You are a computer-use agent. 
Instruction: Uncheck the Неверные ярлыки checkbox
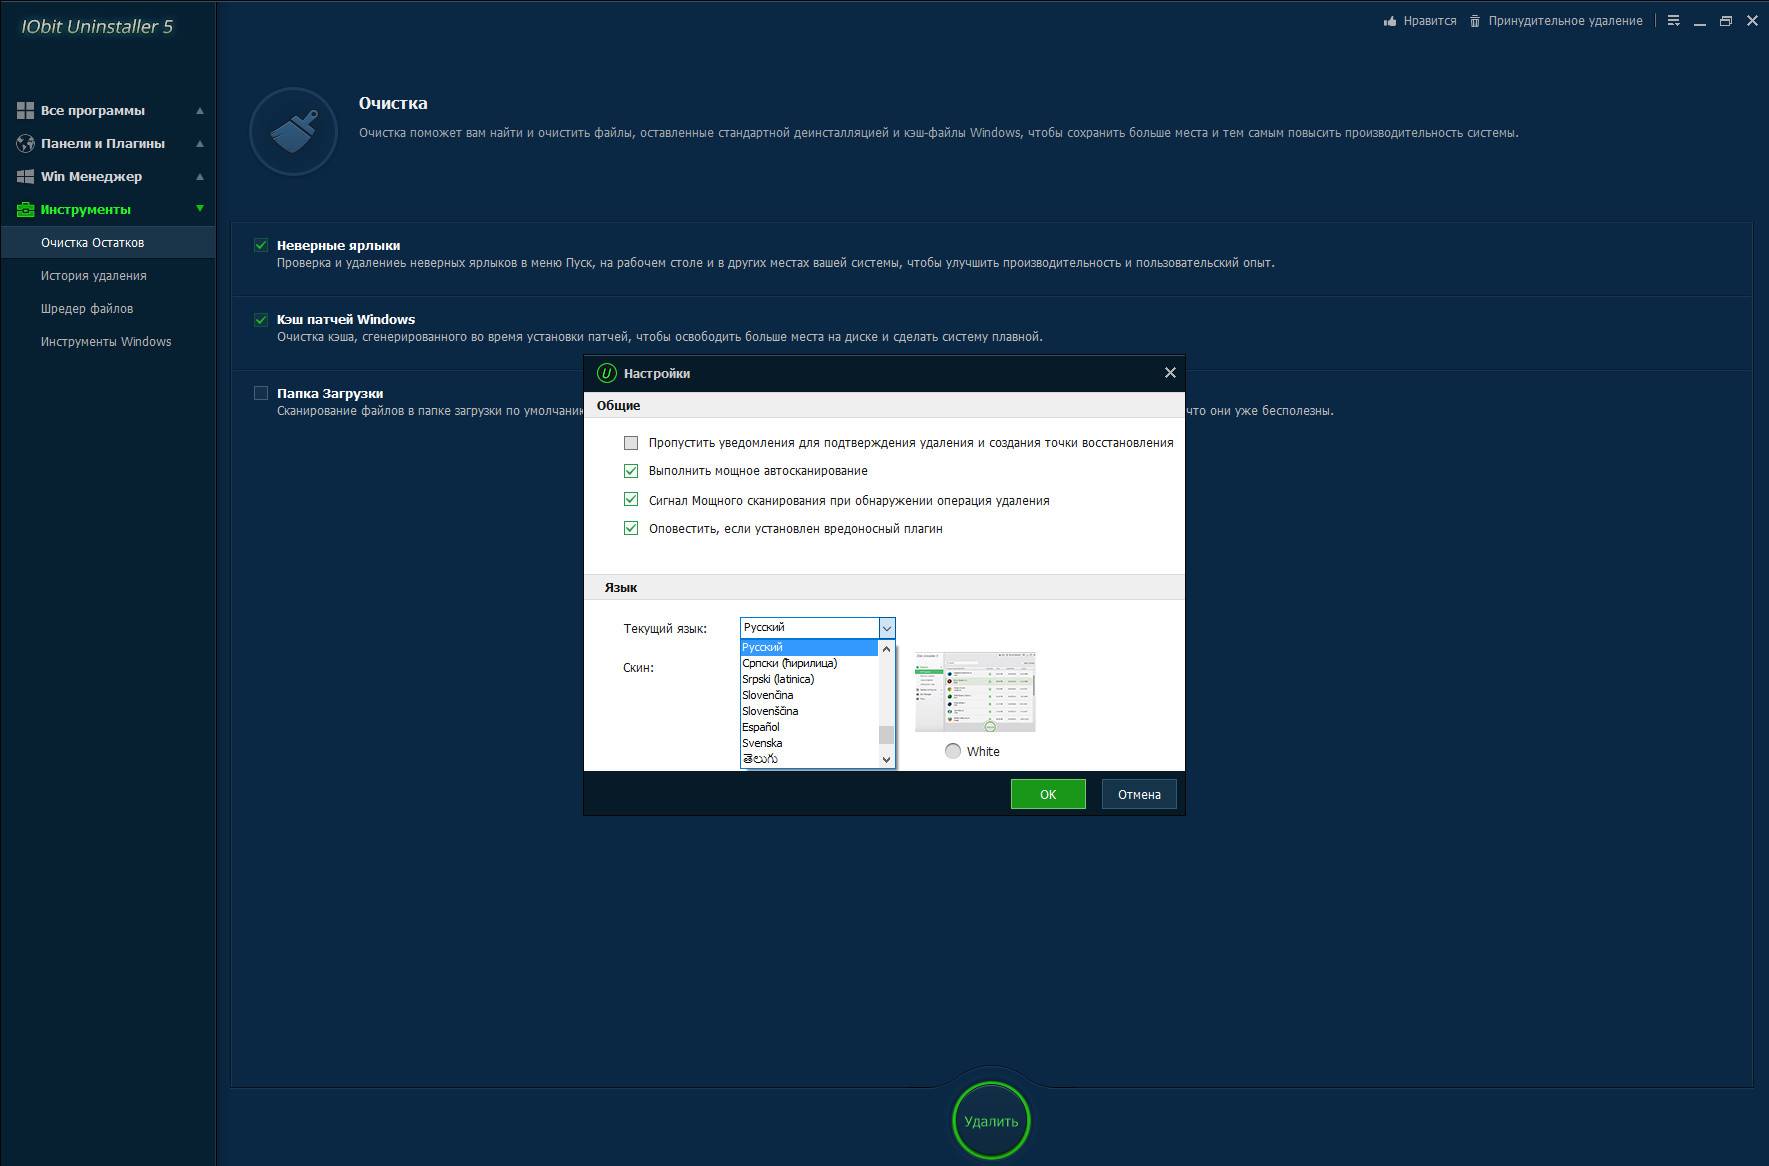[x=261, y=245]
